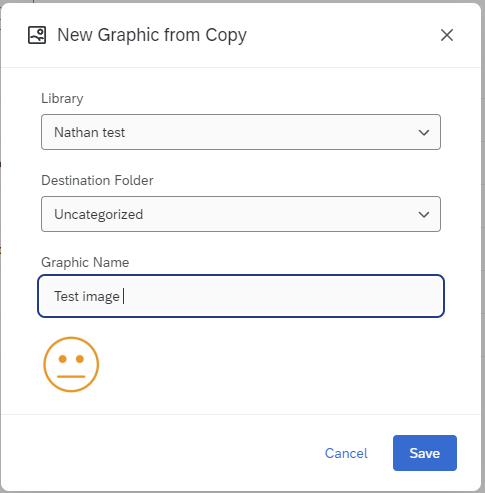Image resolution: width=485 pixels, height=493 pixels.
Task: Click the graphic image icon in header
Action: [37, 35]
